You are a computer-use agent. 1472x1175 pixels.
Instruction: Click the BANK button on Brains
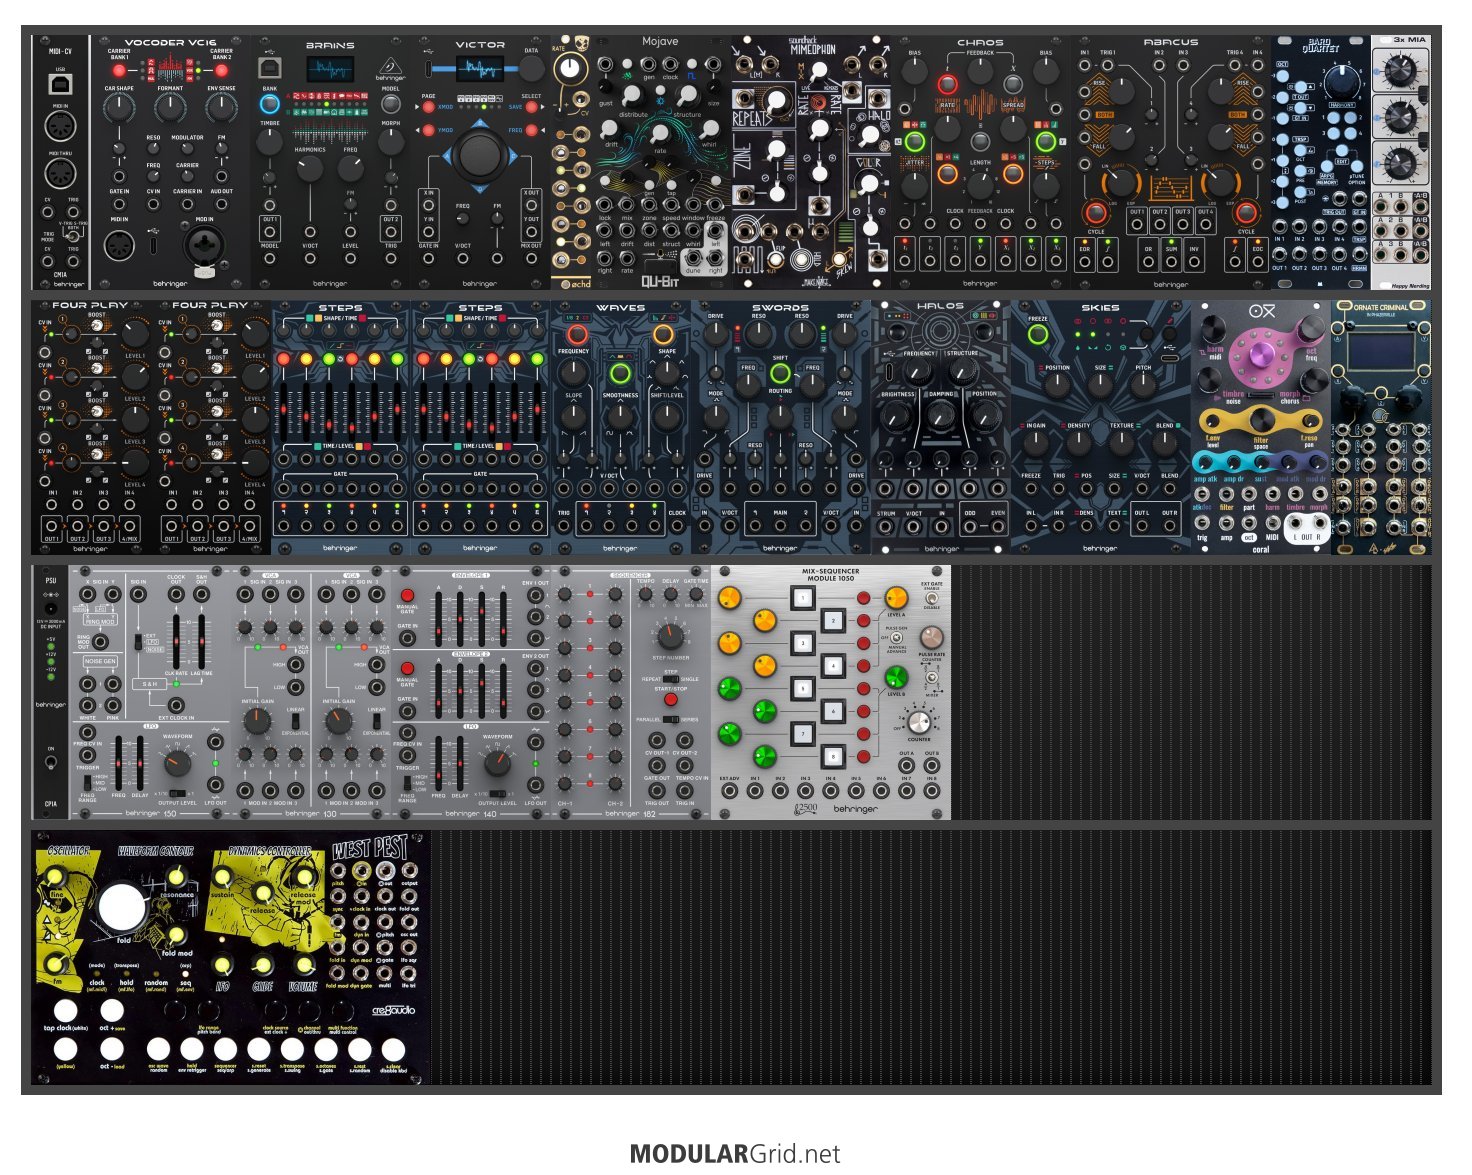(x=269, y=103)
